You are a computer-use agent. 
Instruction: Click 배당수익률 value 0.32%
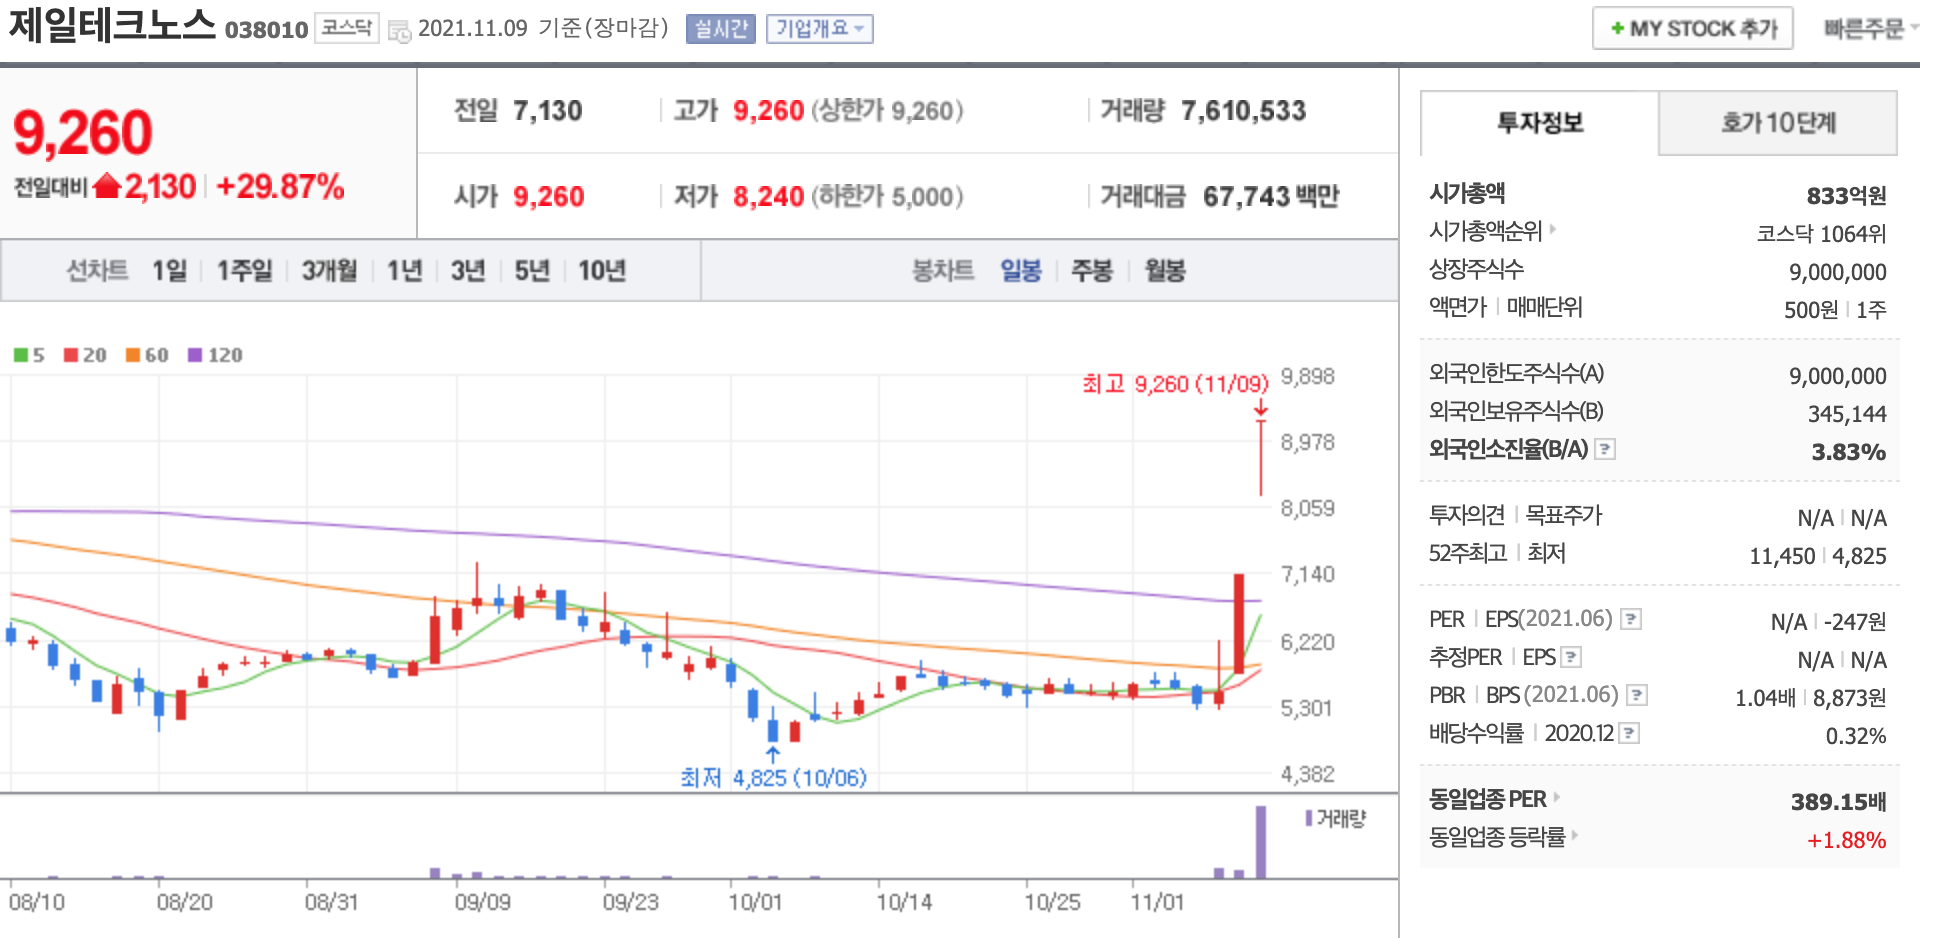(1856, 736)
